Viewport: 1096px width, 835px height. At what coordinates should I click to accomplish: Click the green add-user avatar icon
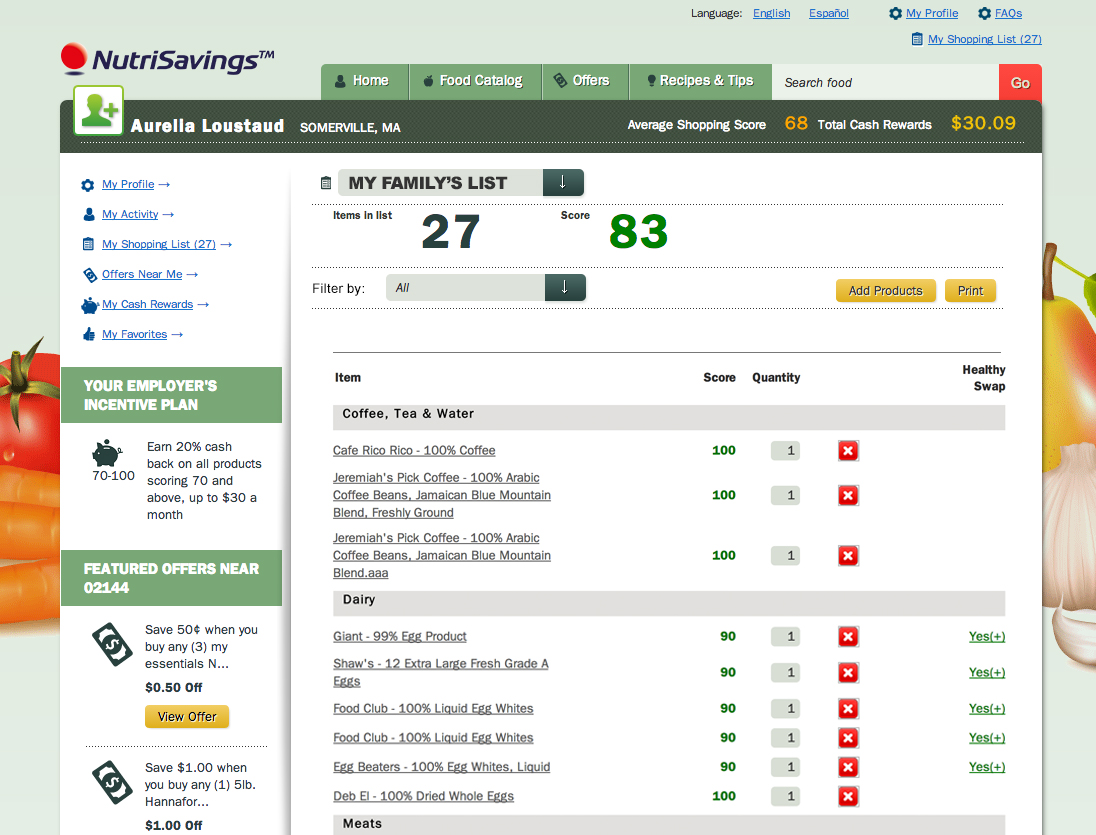tap(99, 110)
